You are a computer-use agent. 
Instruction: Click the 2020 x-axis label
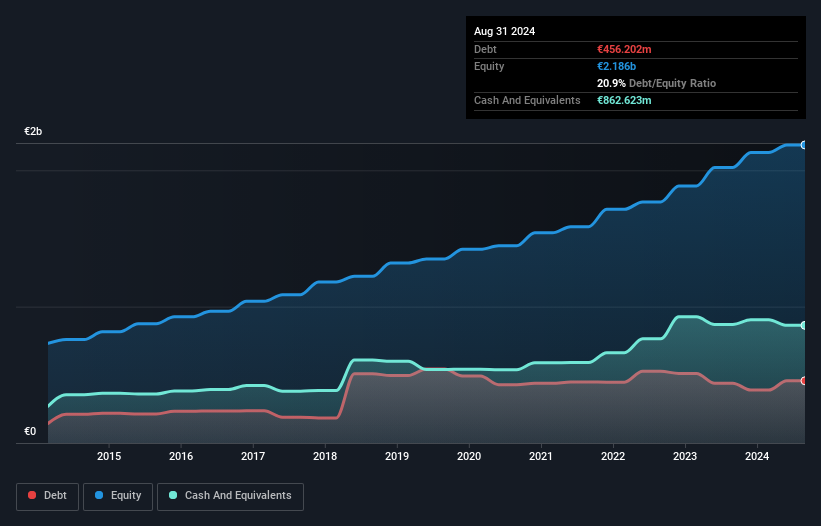(469, 456)
